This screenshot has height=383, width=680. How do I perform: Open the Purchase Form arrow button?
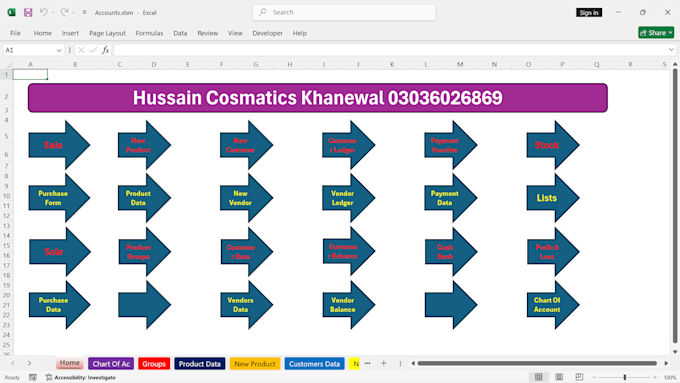pyautogui.click(x=59, y=198)
